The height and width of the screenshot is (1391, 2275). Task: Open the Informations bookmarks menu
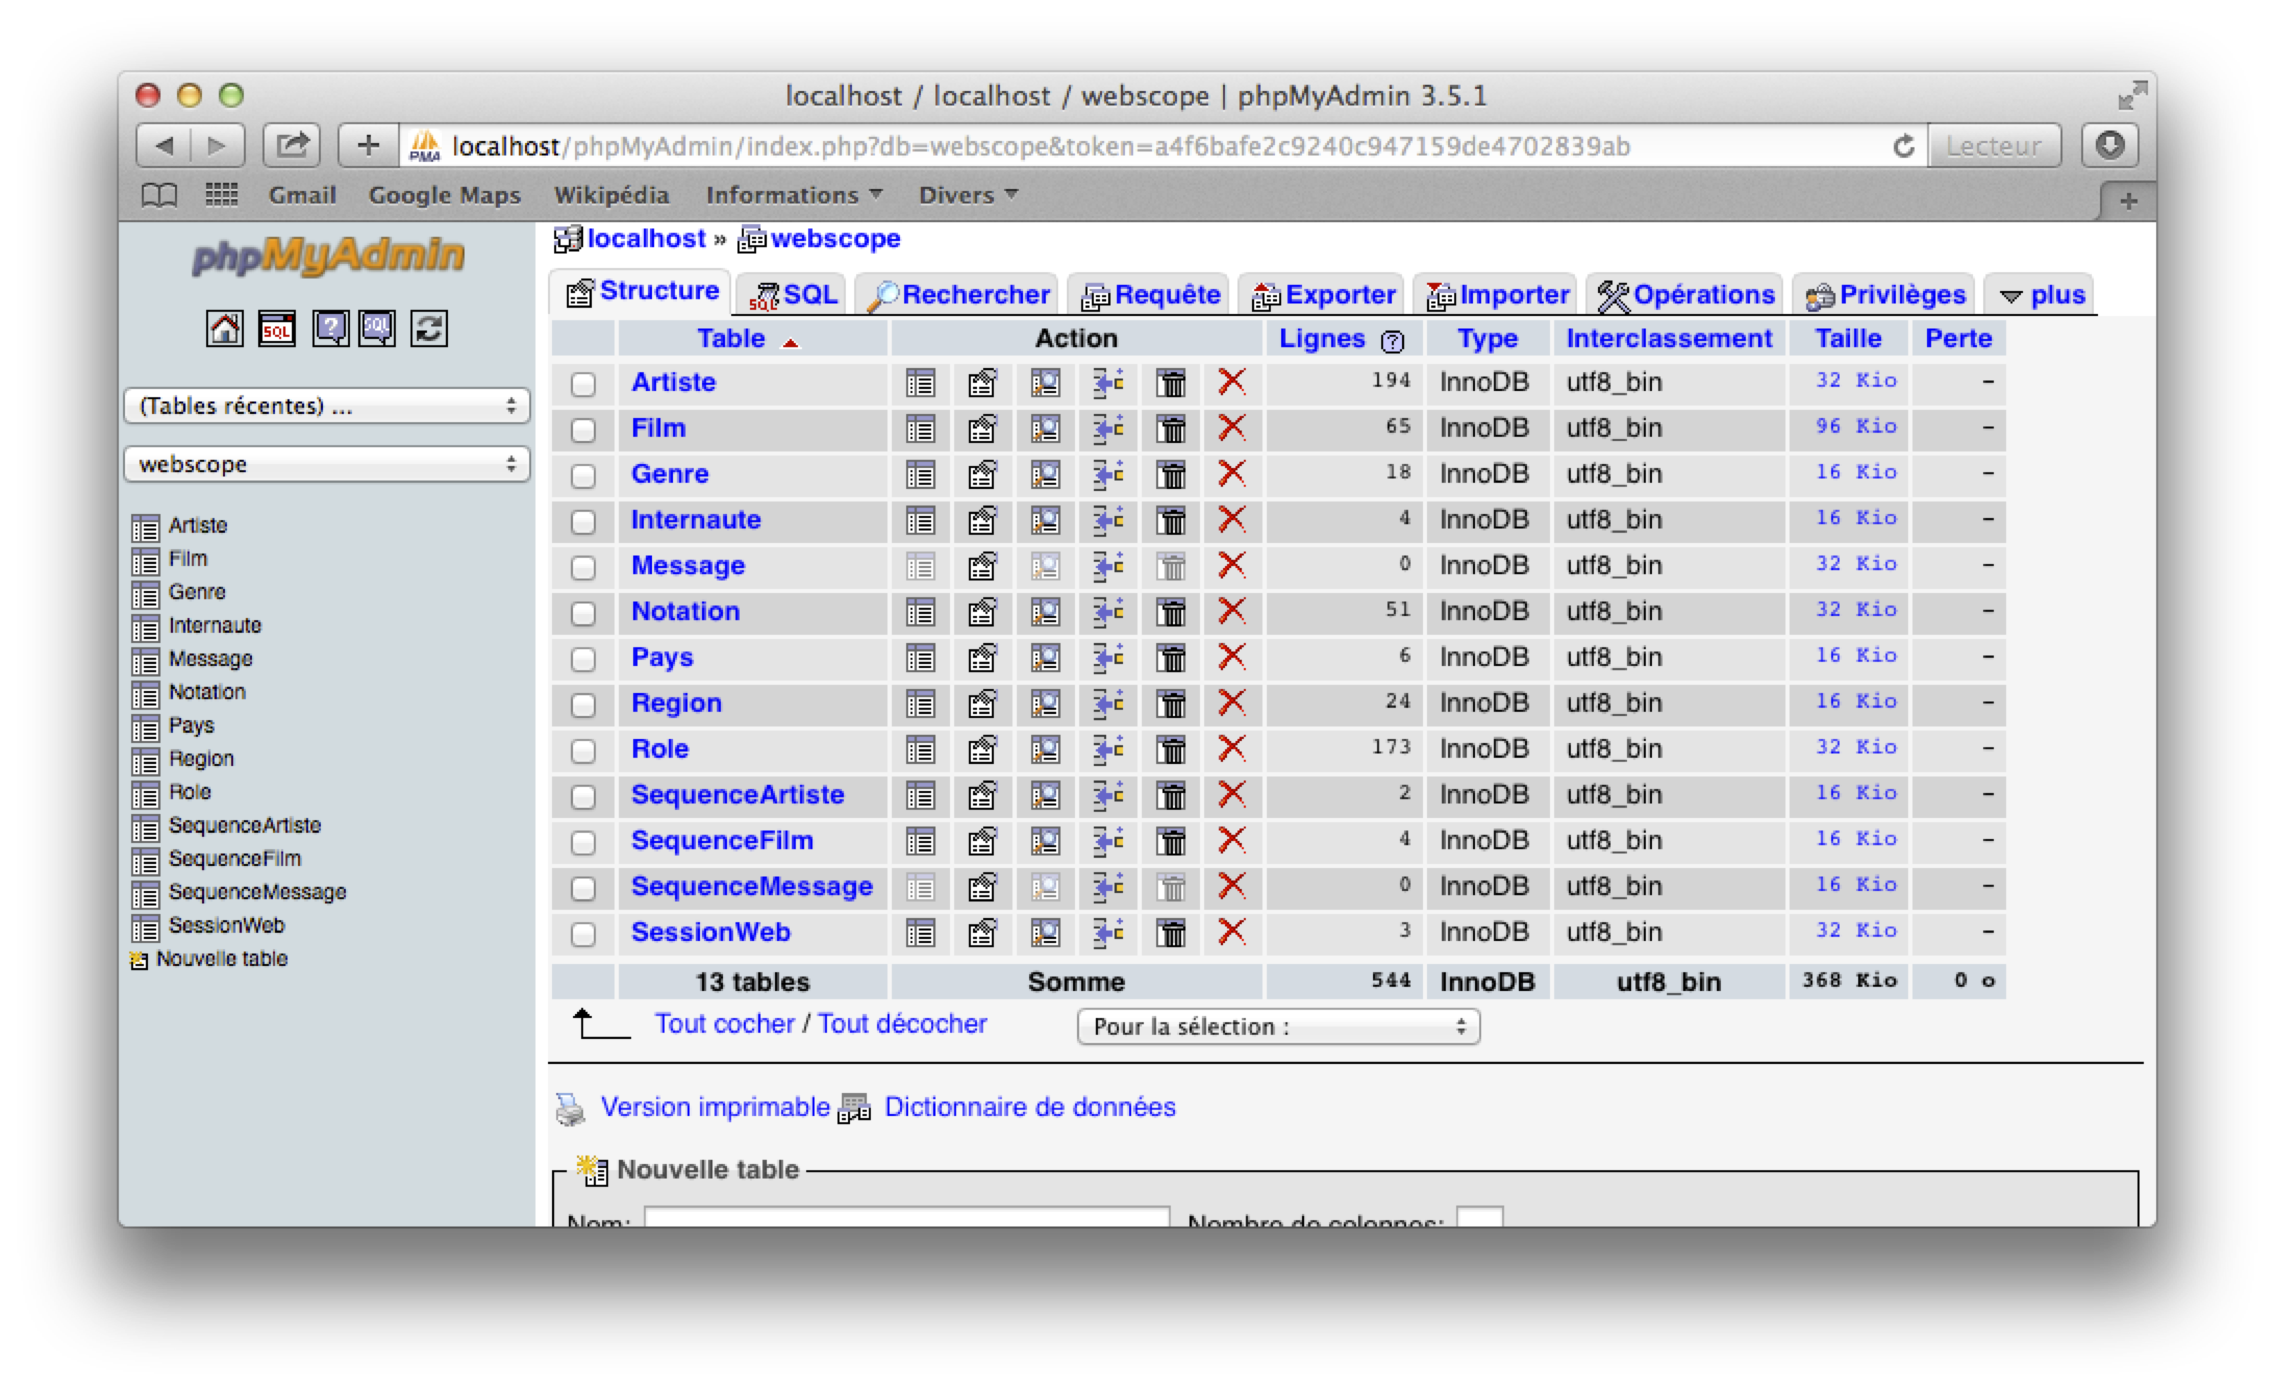point(794,195)
